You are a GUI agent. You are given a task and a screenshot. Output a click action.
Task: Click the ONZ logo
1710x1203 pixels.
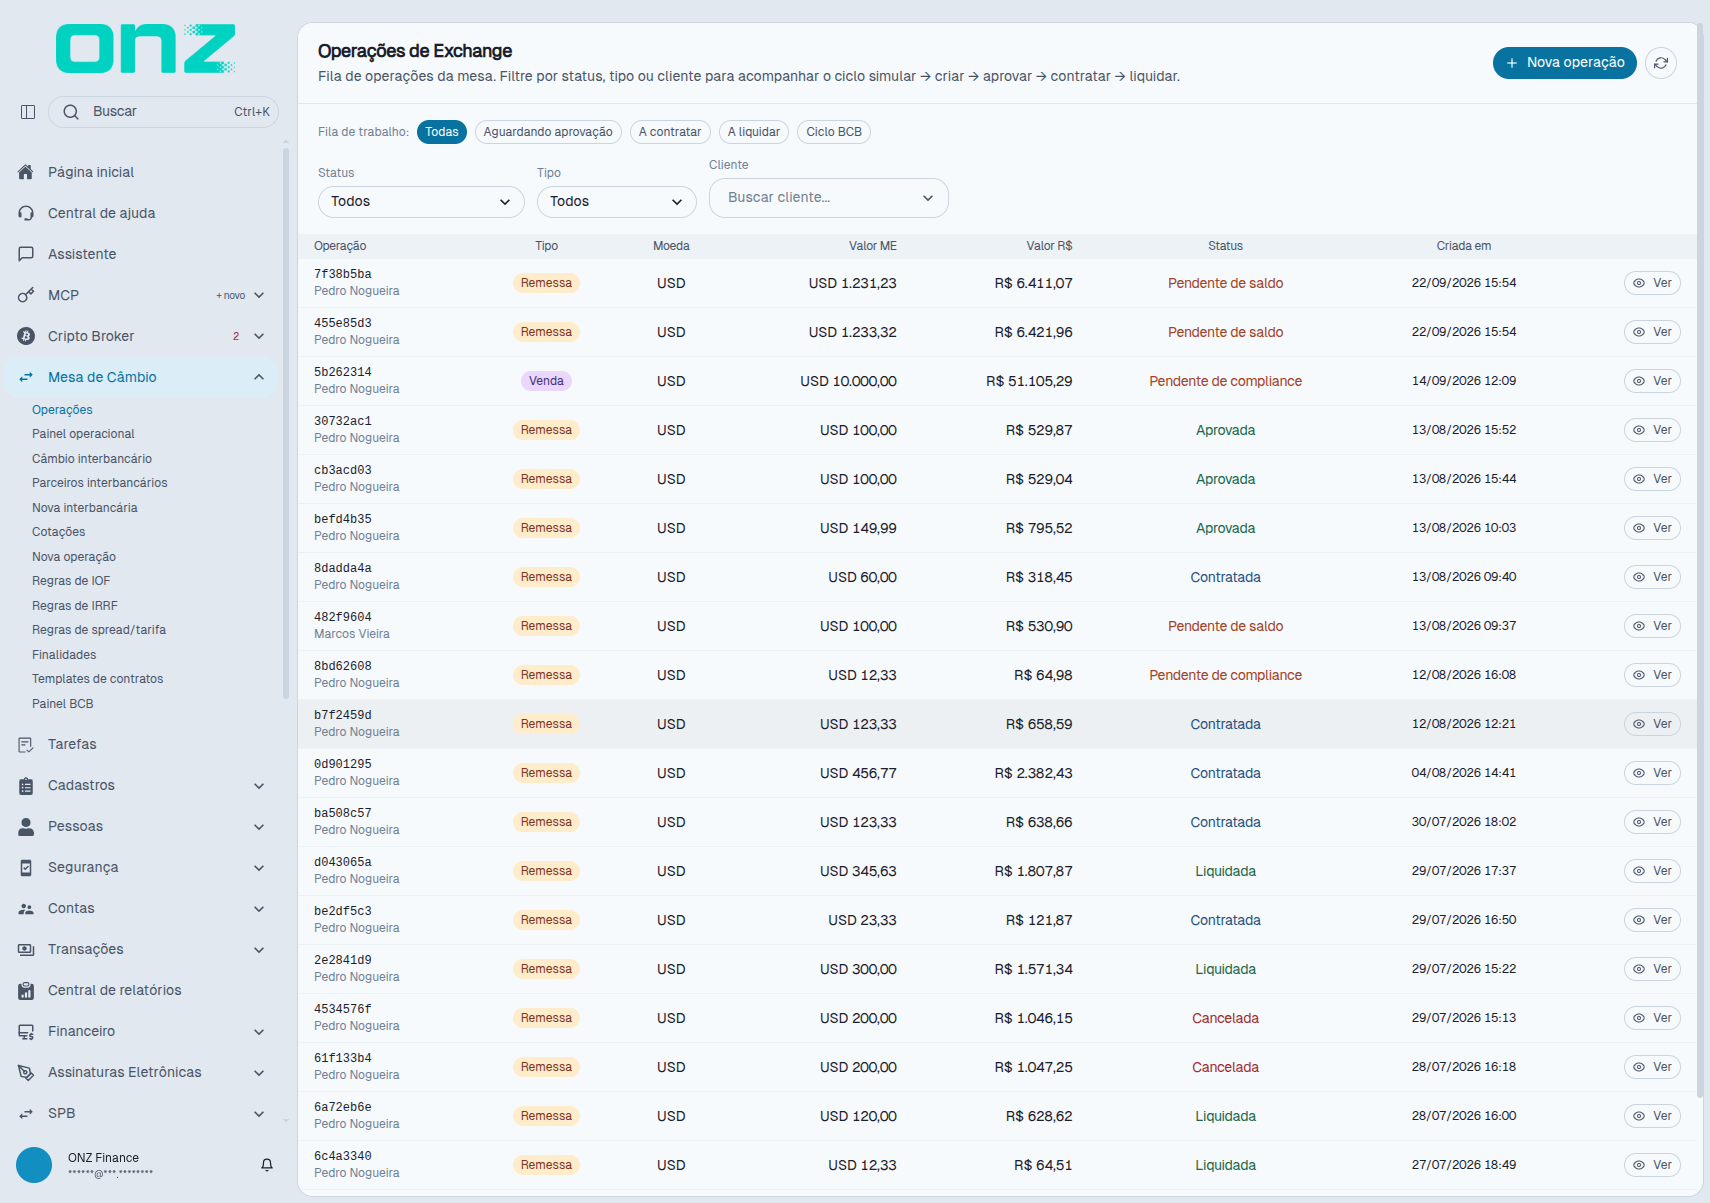click(x=146, y=49)
